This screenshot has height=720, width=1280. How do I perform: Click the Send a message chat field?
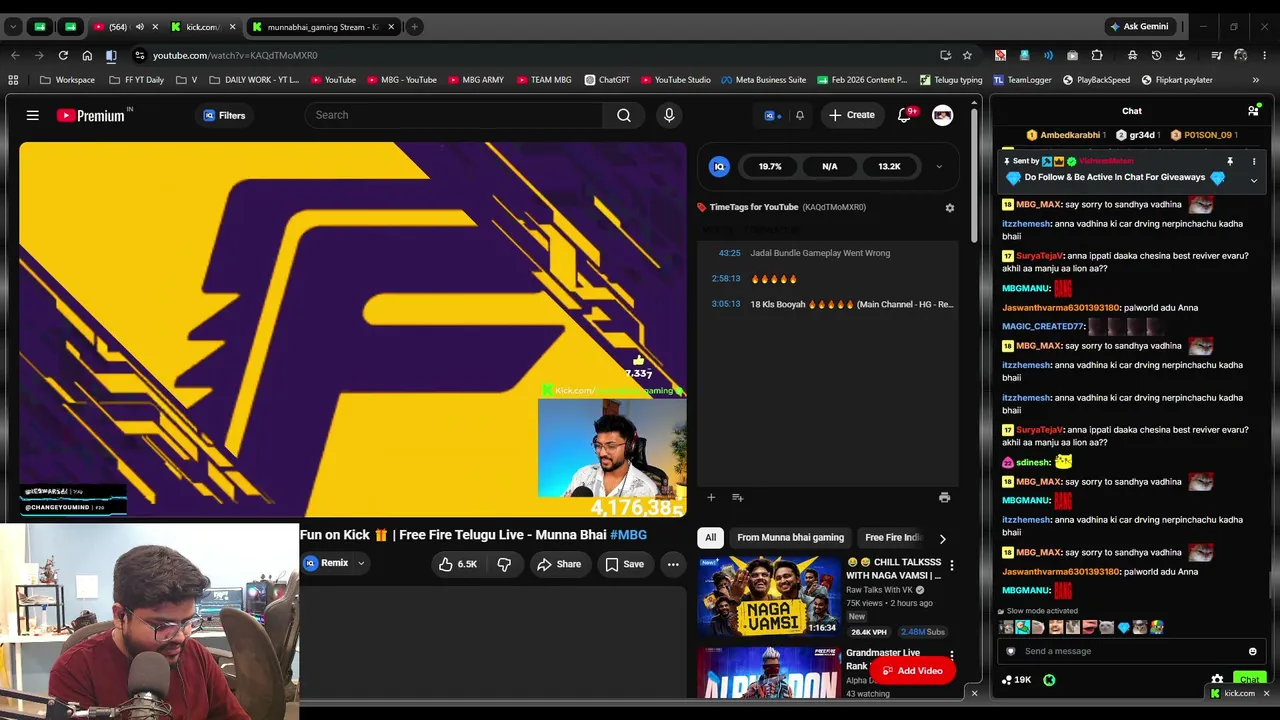[x=1130, y=651]
